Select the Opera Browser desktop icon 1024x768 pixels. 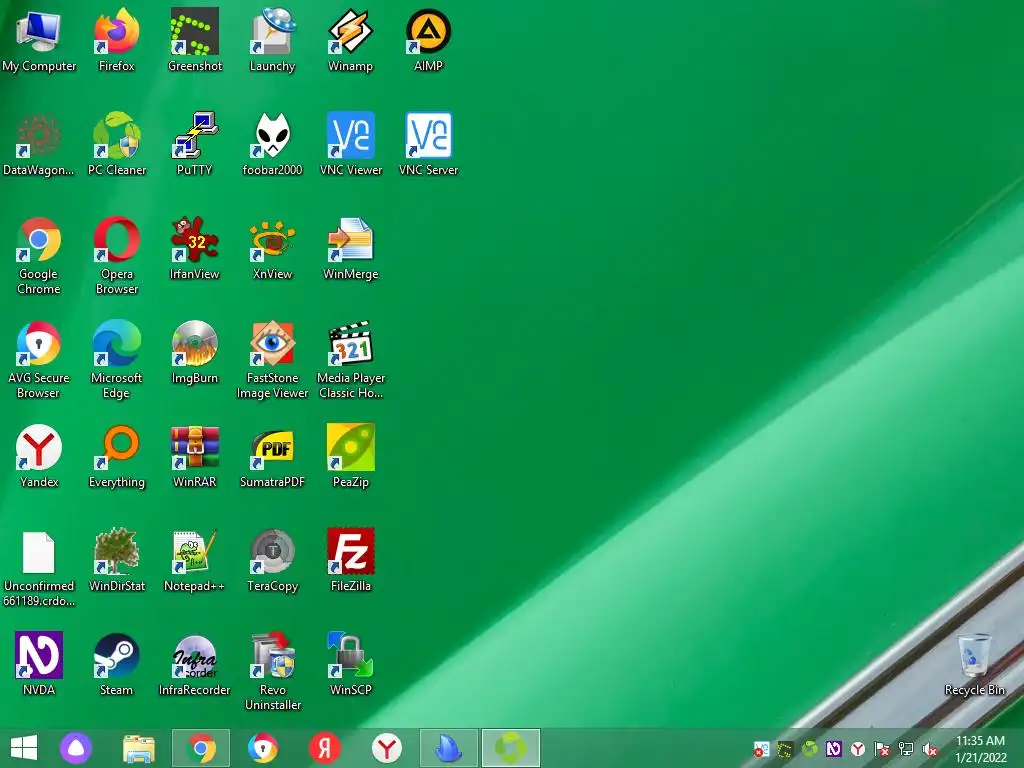coord(116,256)
